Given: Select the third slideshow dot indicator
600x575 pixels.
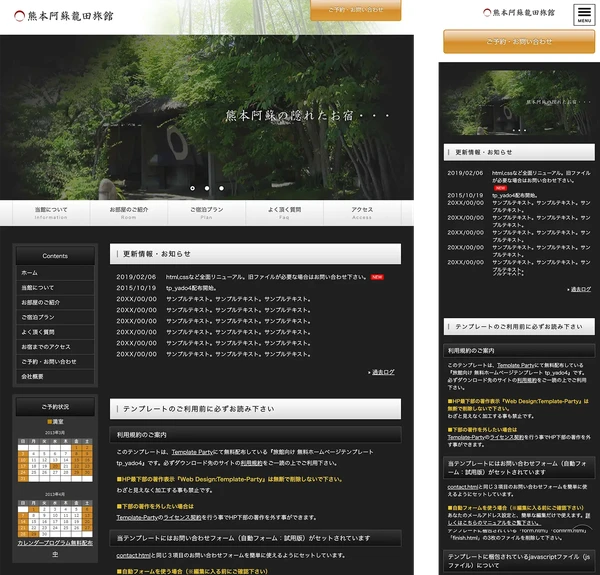Looking at the screenshot, I should (221, 187).
